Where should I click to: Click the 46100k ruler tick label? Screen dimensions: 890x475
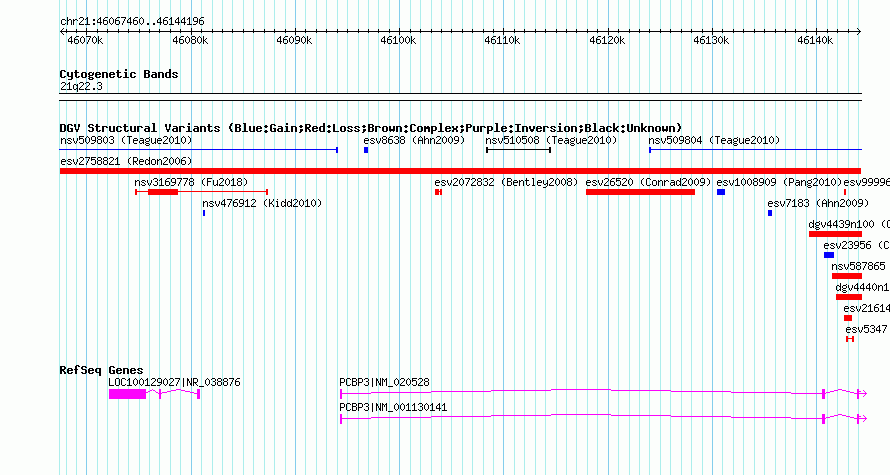pyautogui.click(x=398, y=40)
